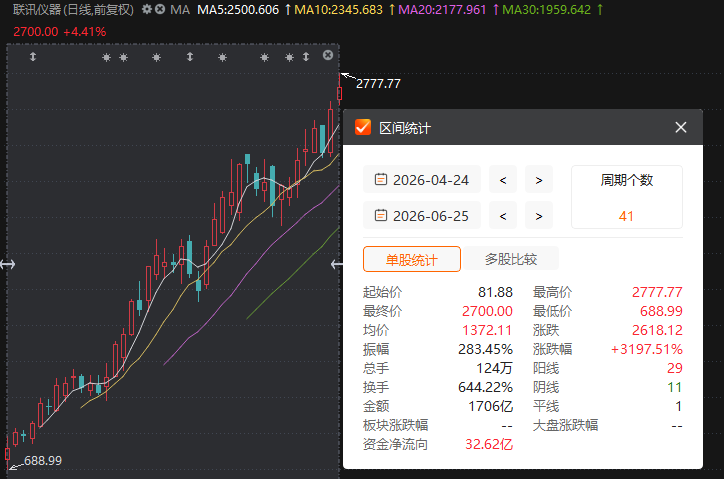Click the 平线 count 1
724x479 pixels.
[x=678, y=406]
